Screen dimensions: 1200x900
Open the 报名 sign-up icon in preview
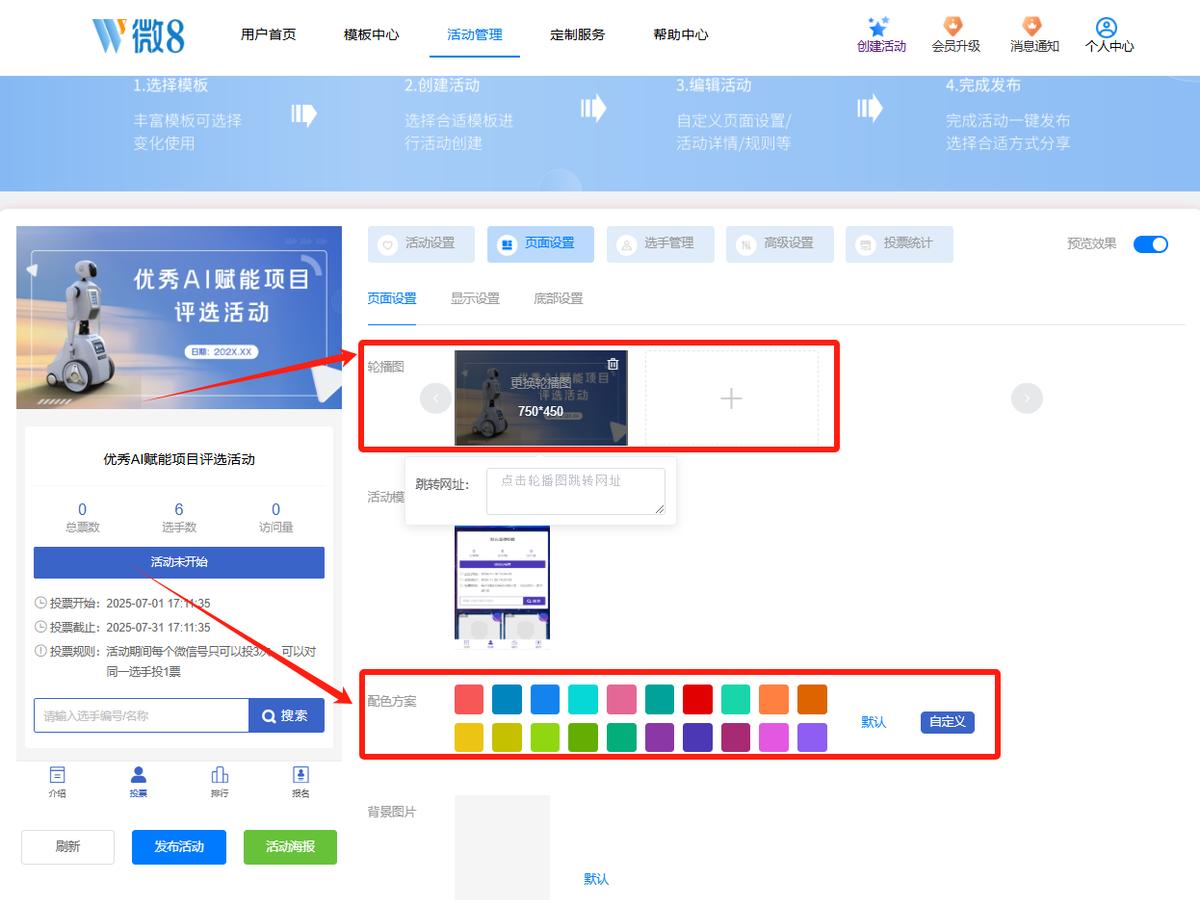pyautogui.click(x=301, y=775)
